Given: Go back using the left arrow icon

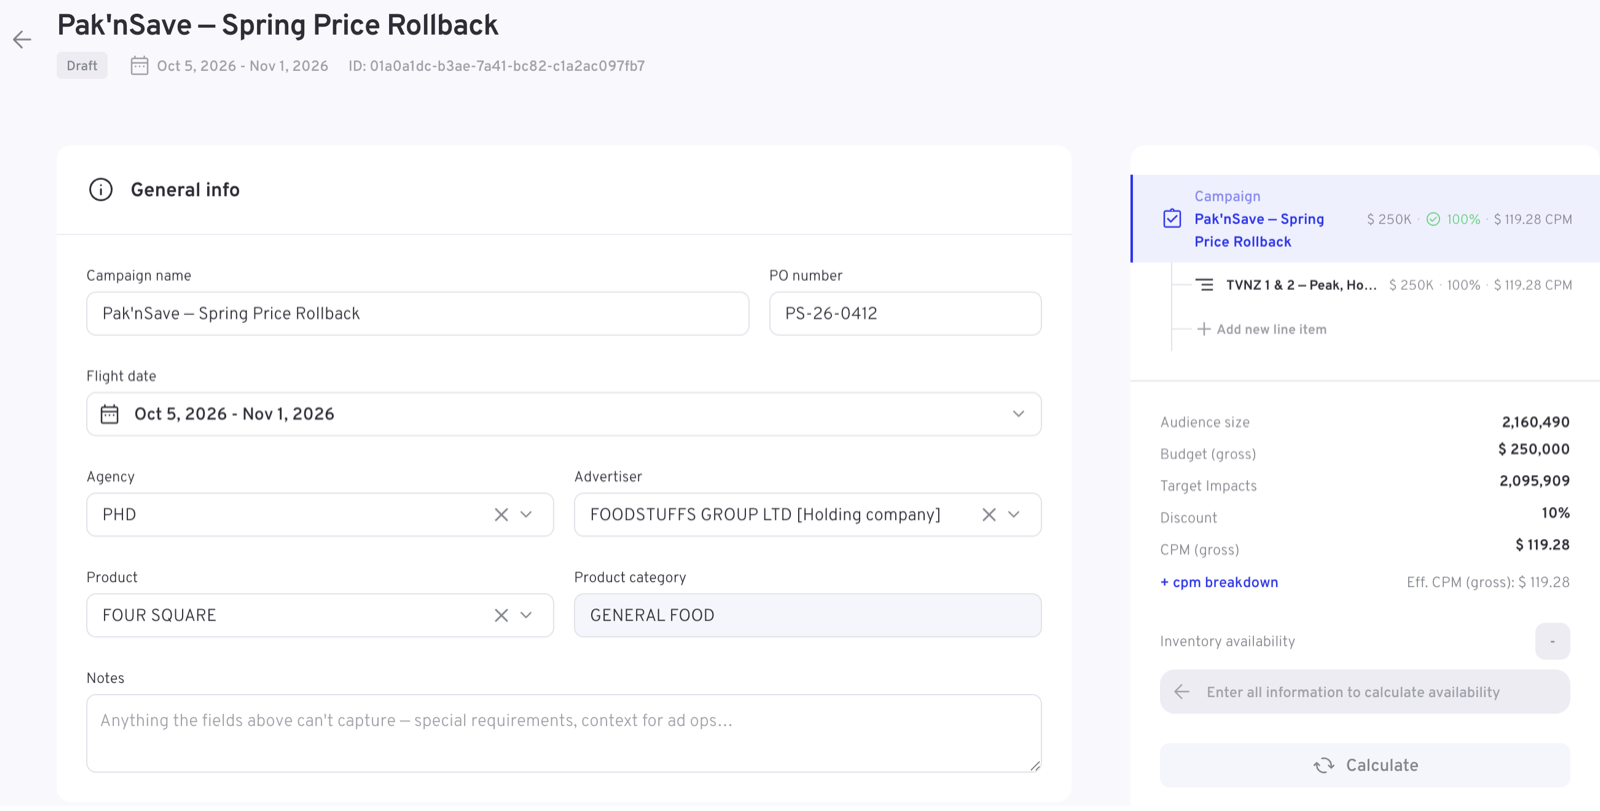Looking at the screenshot, I should coord(22,40).
